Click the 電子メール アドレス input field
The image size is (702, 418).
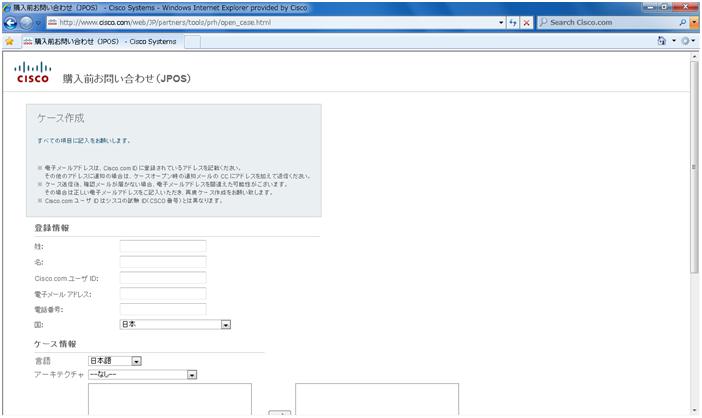[163, 294]
